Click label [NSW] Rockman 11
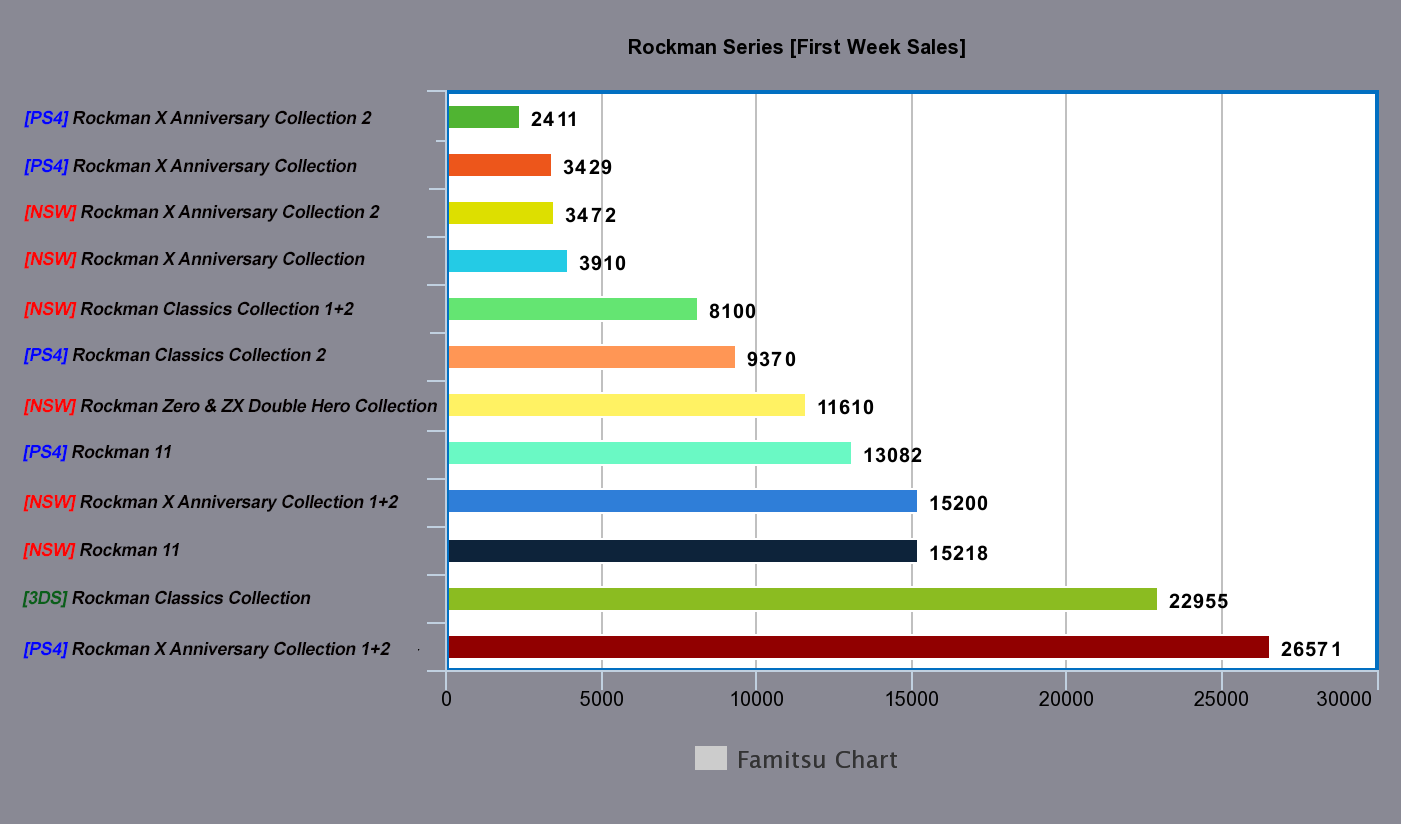Image resolution: width=1401 pixels, height=824 pixels. click(x=102, y=550)
